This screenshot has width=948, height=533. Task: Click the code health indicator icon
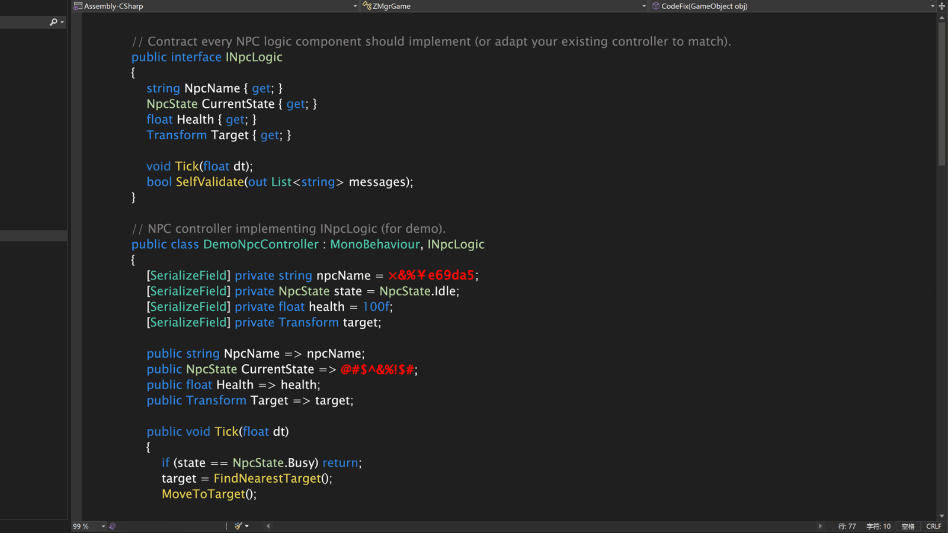tap(113, 526)
